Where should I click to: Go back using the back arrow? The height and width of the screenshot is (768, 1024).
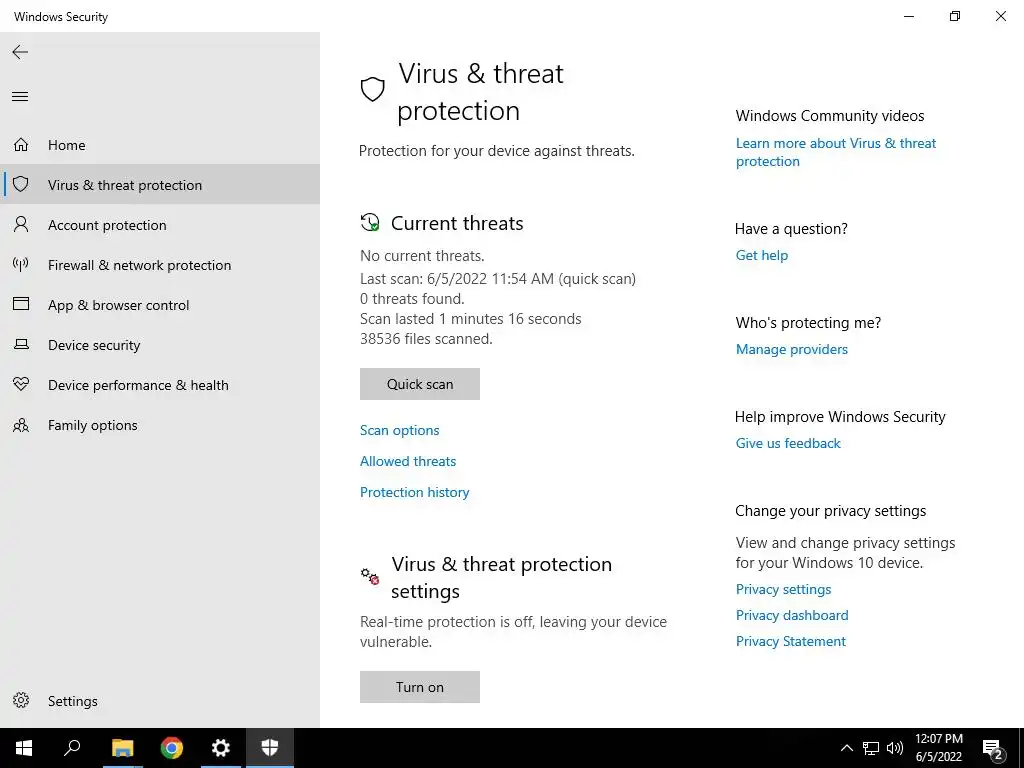point(20,52)
